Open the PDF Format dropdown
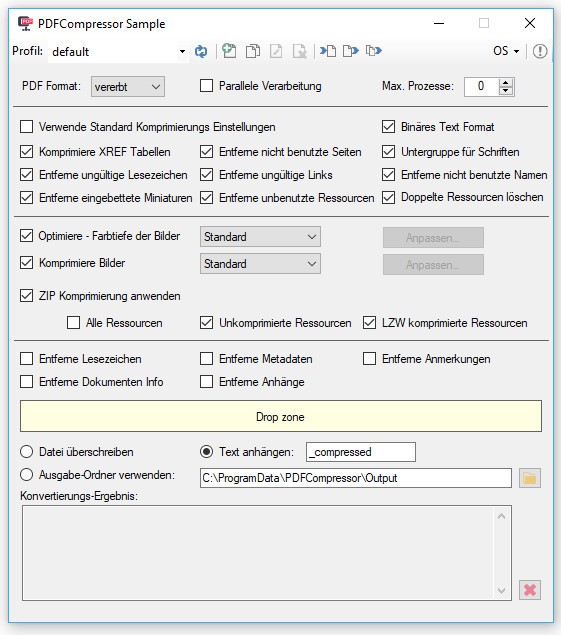561x635 pixels. pos(128,87)
